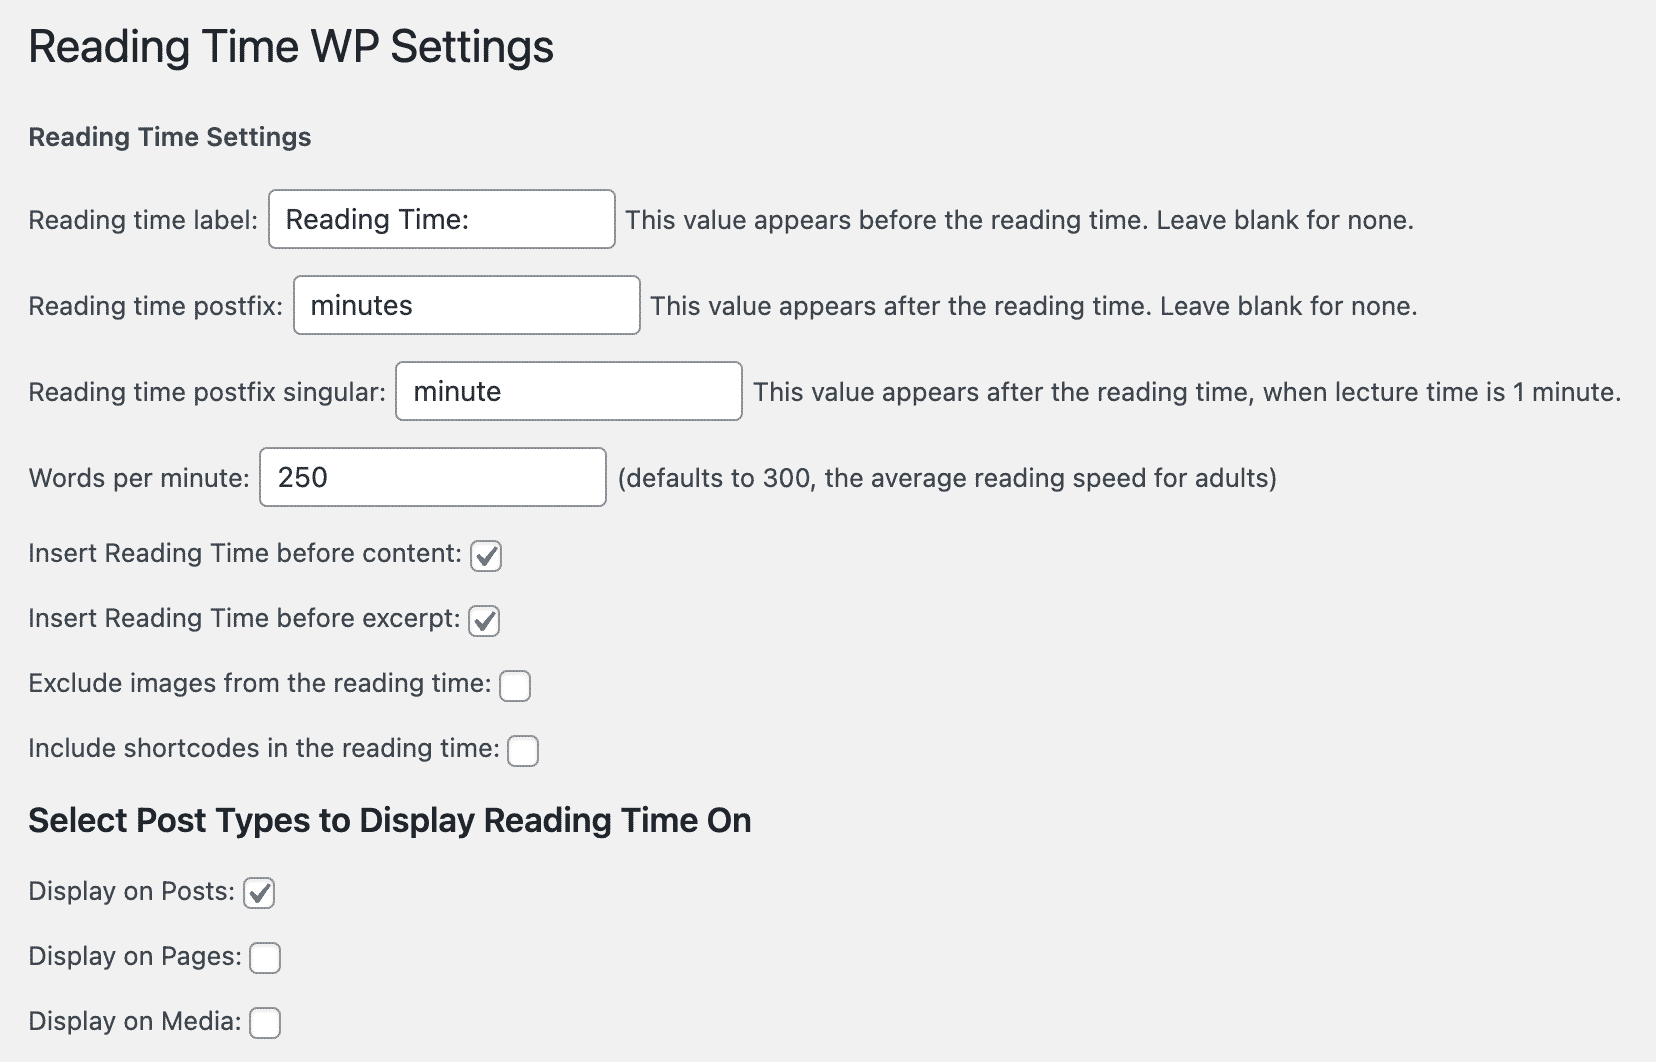Click the "Reading time postfix:" text label
Viewport: 1656px width, 1062px height.
pyautogui.click(x=155, y=306)
